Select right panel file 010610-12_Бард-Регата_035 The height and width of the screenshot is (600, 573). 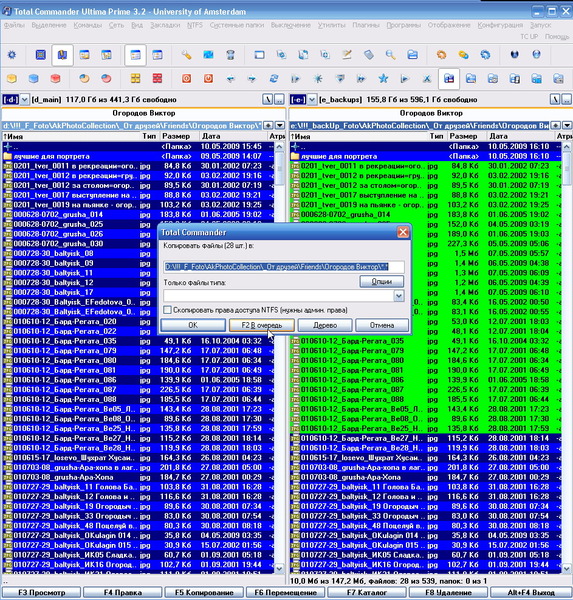click(x=425, y=341)
